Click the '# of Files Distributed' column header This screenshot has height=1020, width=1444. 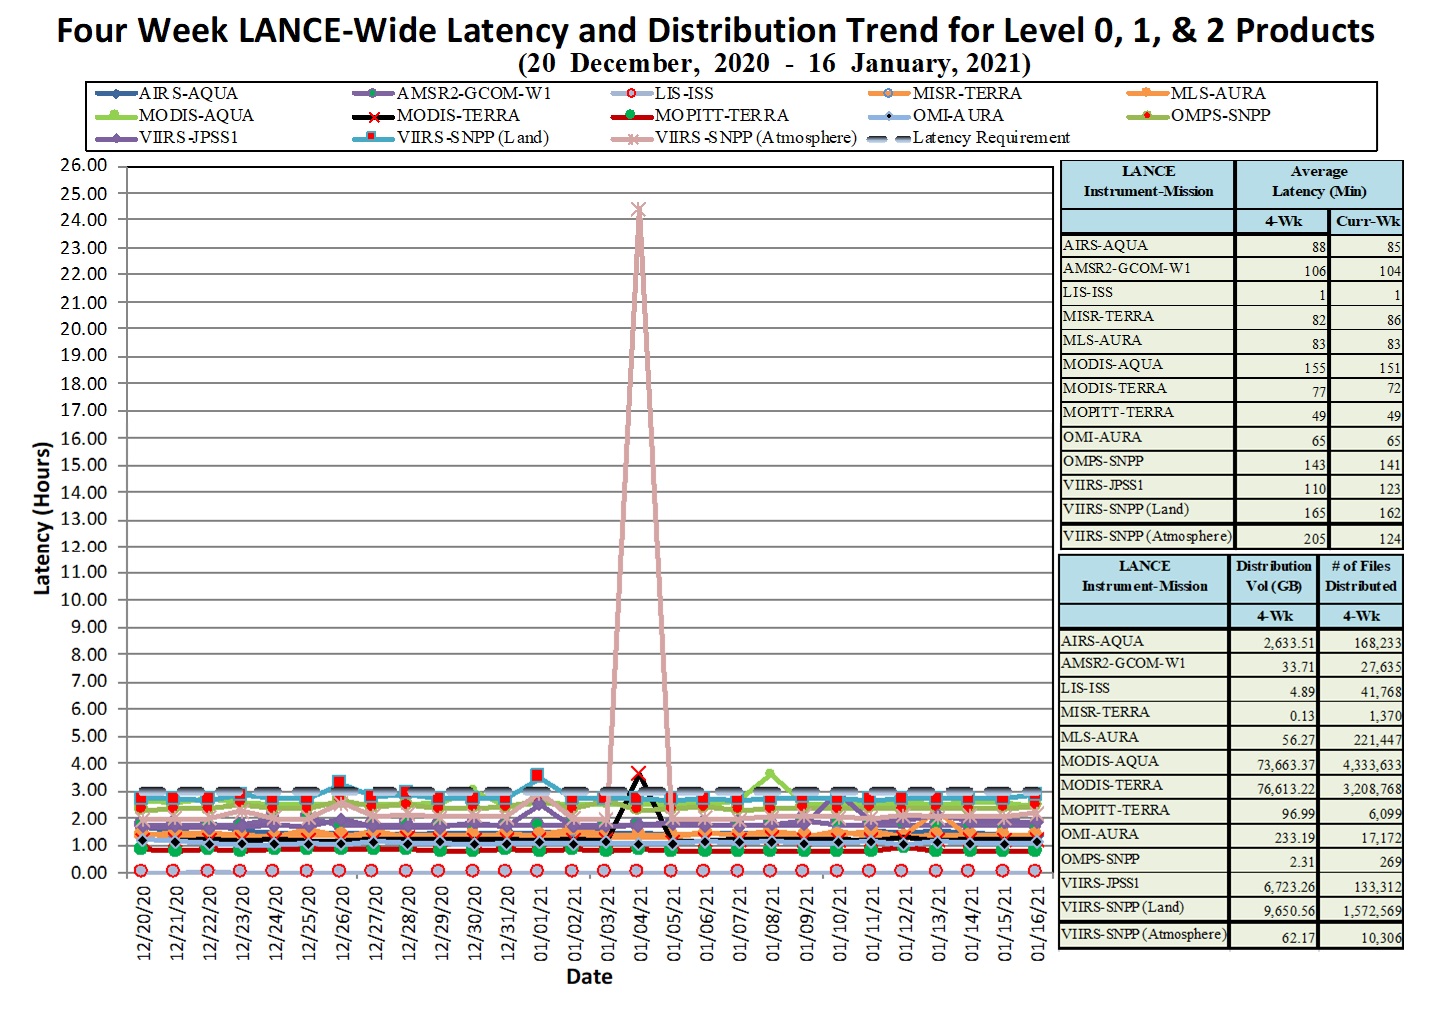(x=1361, y=576)
